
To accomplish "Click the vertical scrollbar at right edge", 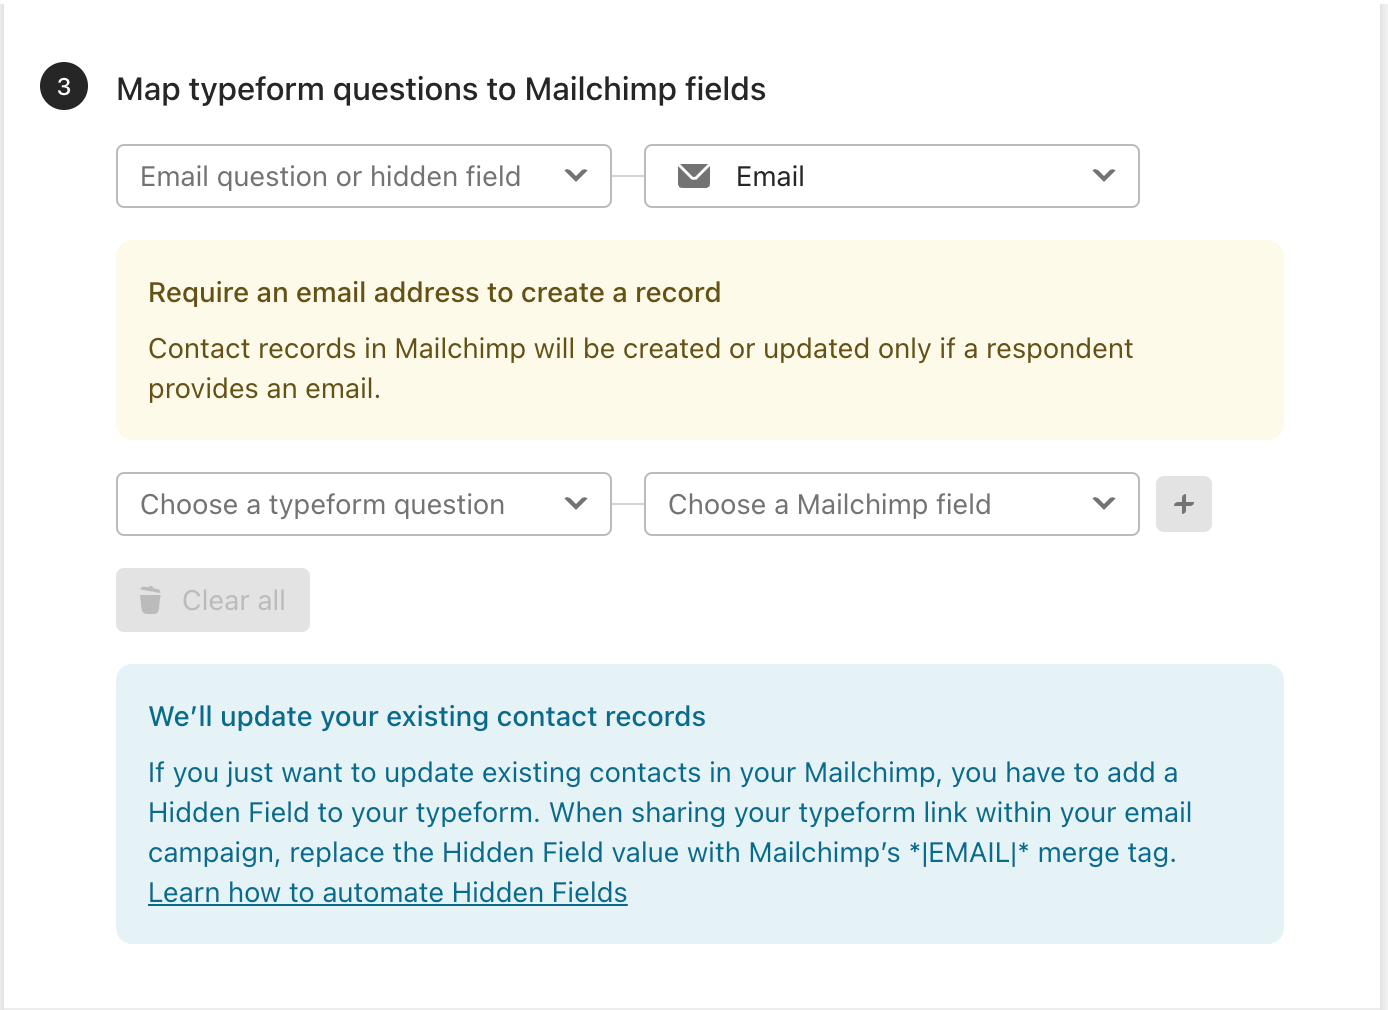I will [1384, 500].
